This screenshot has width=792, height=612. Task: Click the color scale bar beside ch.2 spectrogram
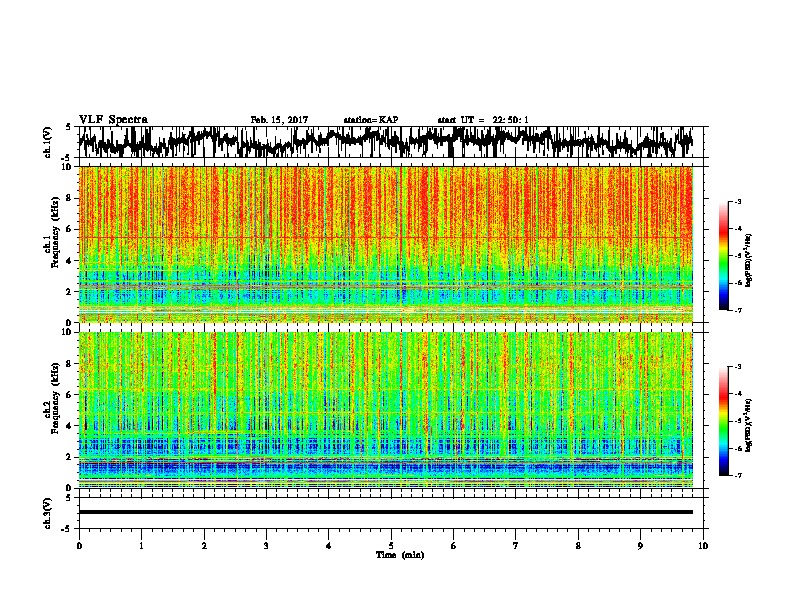pos(724,421)
